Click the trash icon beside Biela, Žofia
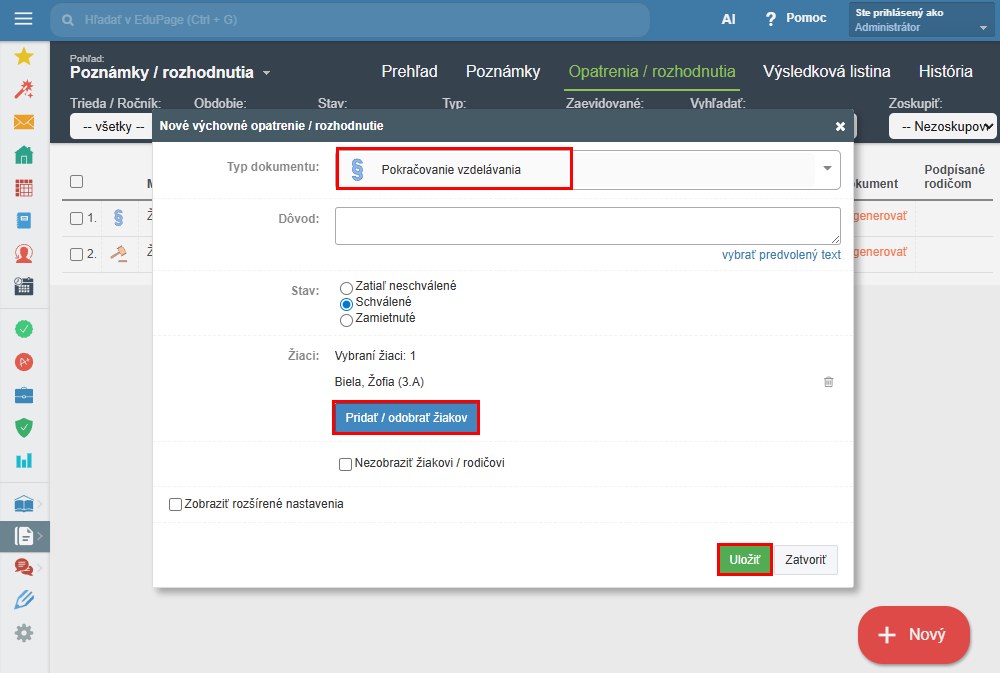 coord(828,381)
